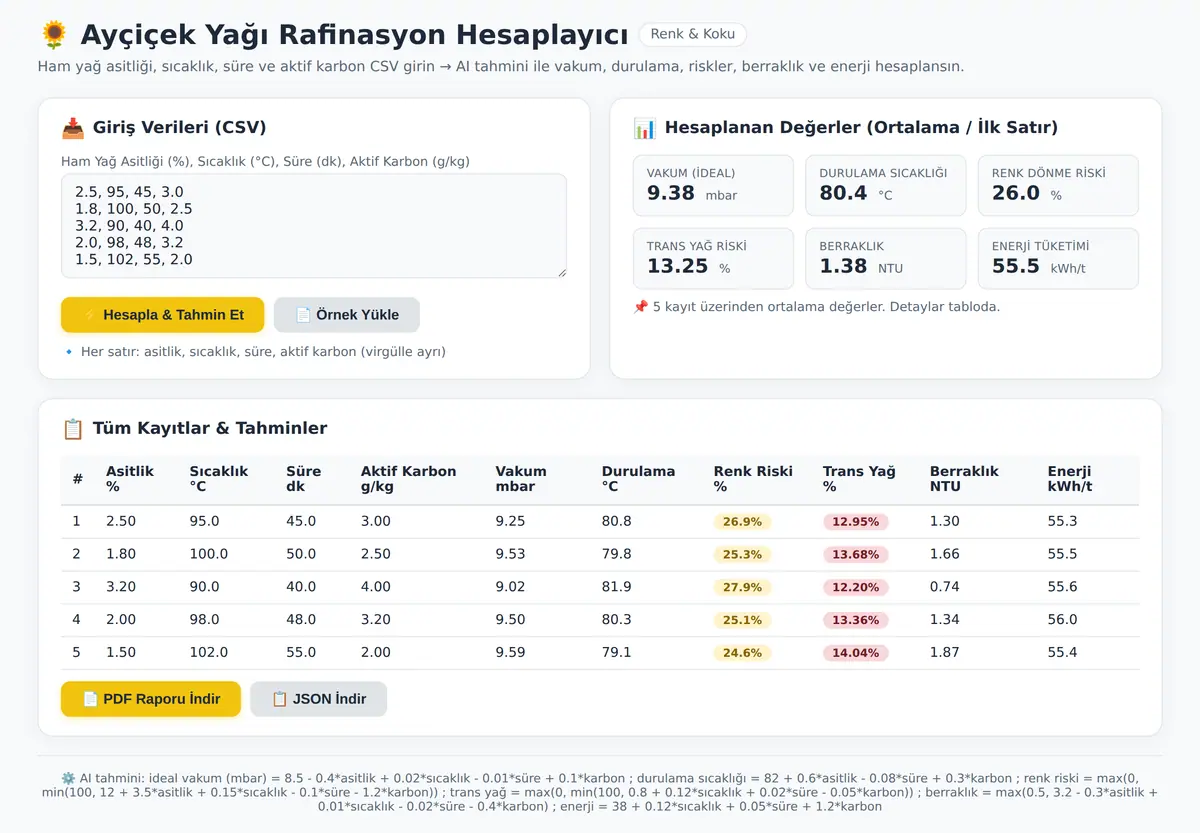Click vacuum value 9.02 in row 3

tap(510, 587)
